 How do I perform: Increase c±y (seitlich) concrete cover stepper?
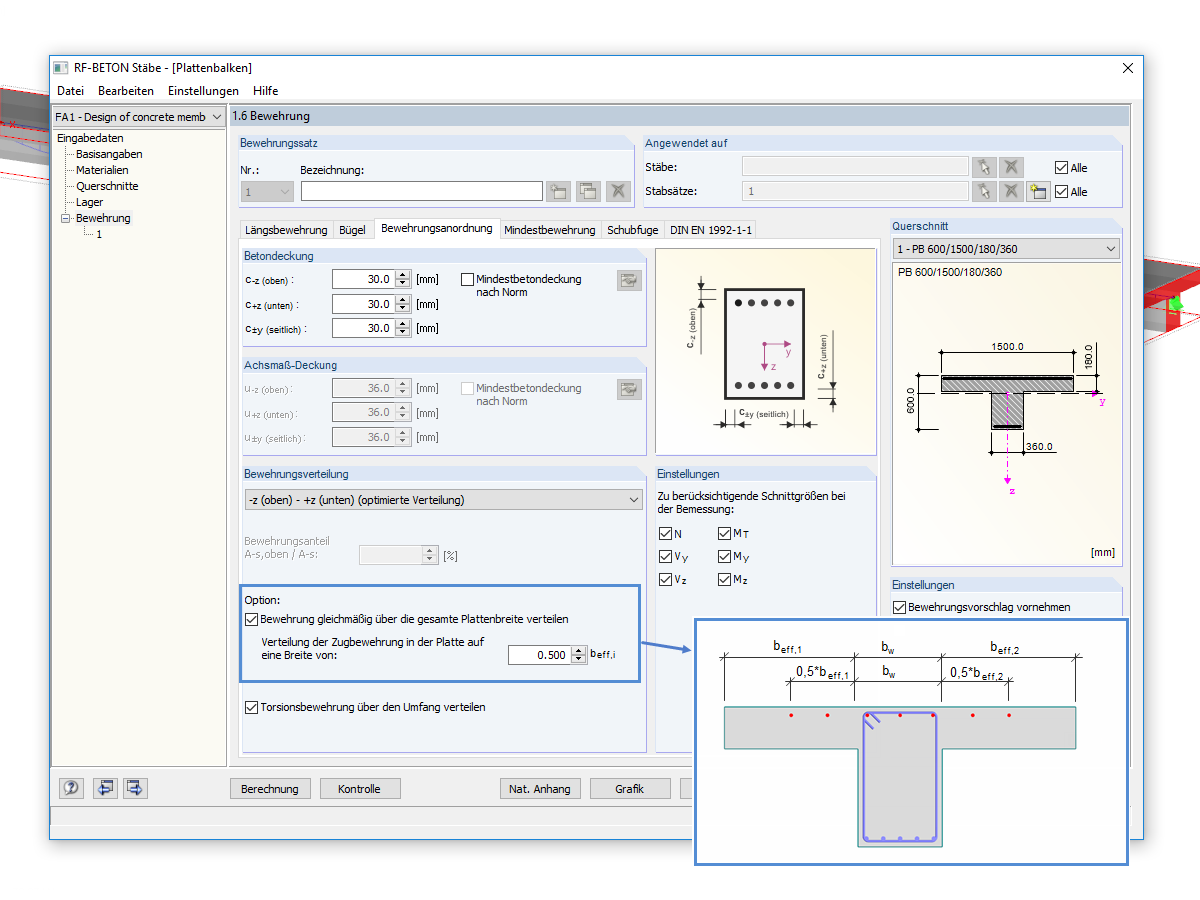tap(403, 323)
